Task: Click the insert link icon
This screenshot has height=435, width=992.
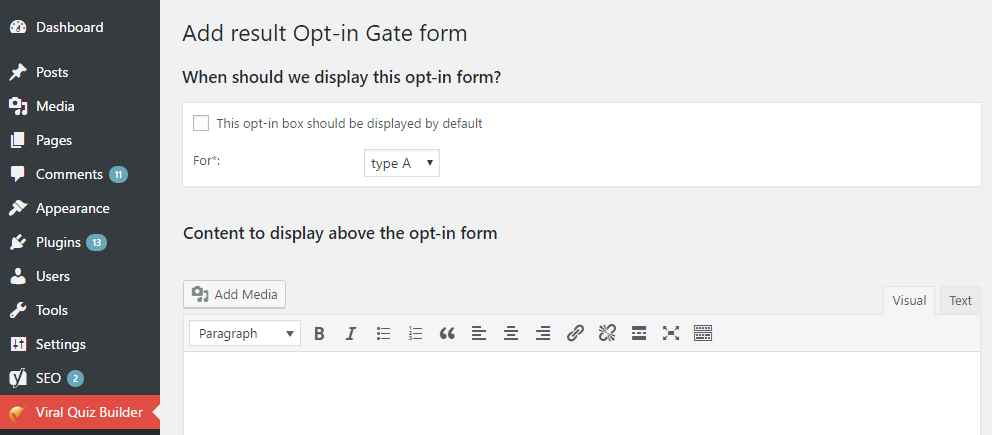Action: pyautogui.click(x=575, y=334)
